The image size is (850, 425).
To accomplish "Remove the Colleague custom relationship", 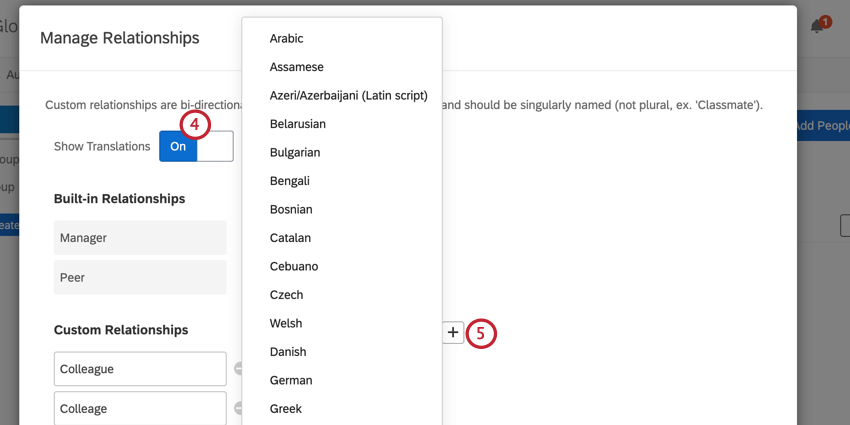I will [238, 369].
